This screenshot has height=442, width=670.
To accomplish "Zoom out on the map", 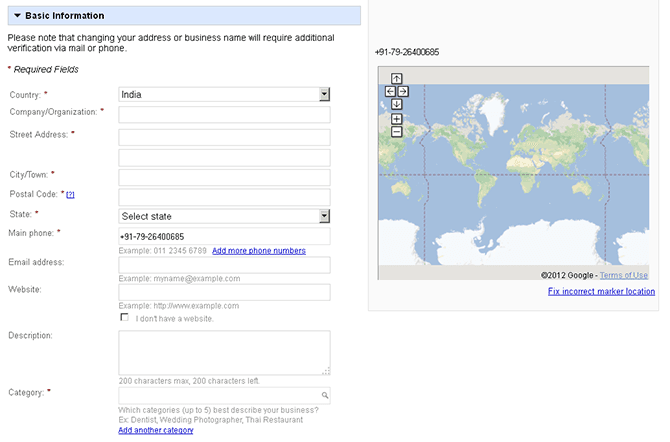I will [x=397, y=131].
